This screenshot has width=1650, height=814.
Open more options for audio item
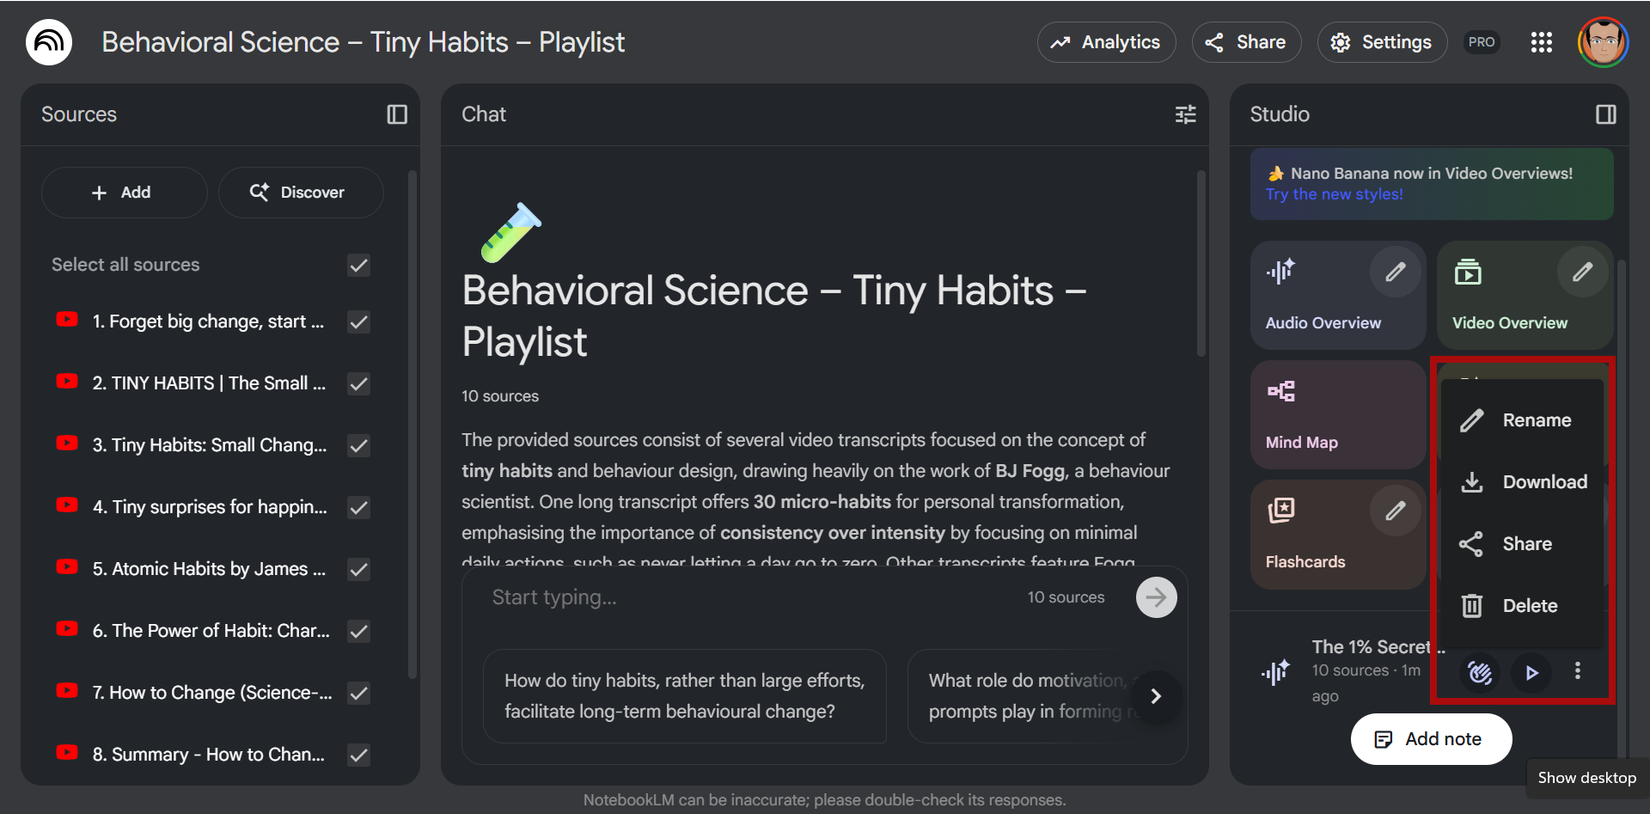[x=1577, y=671]
